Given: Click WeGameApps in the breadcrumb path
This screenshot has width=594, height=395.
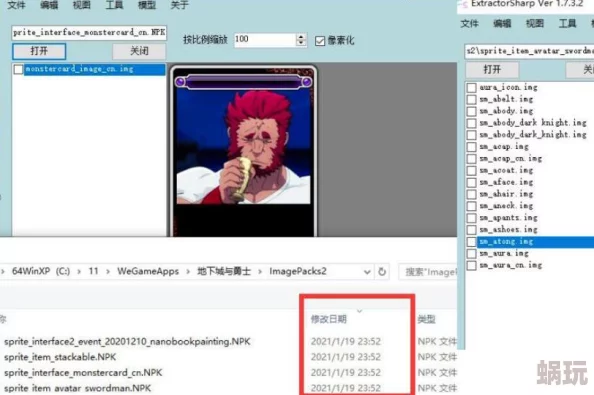Looking at the screenshot, I should (148, 271).
